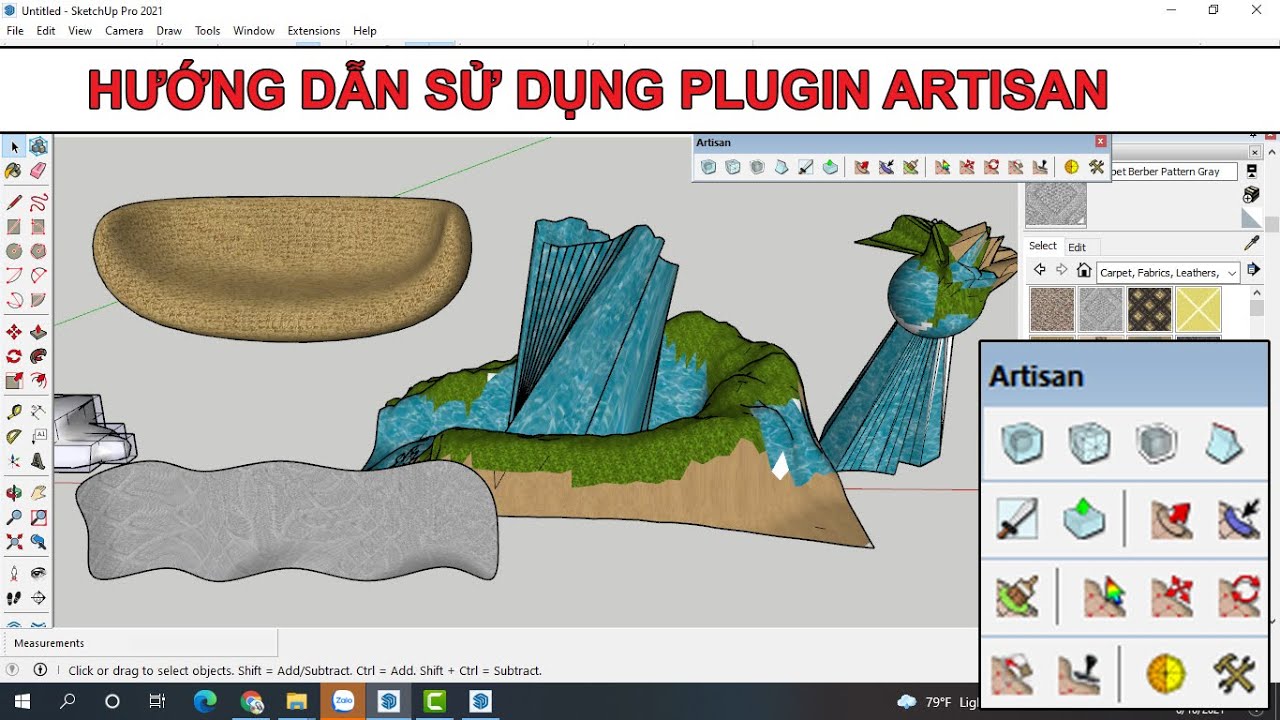The image size is (1280, 720).
Task: Select the brown carpet material swatch
Action: pyautogui.click(x=1052, y=310)
